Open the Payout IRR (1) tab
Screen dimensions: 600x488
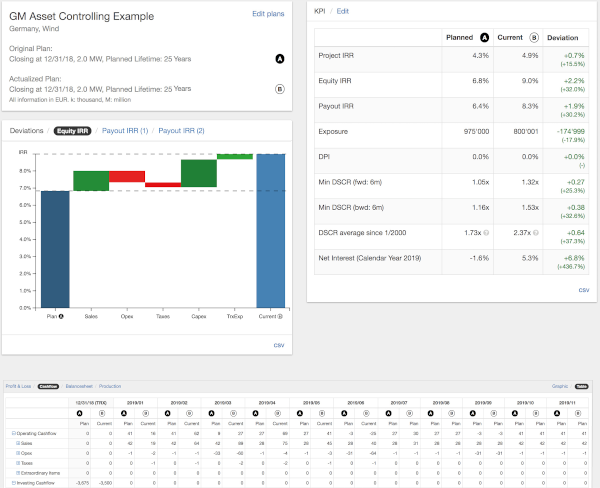(x=126, y=131)
